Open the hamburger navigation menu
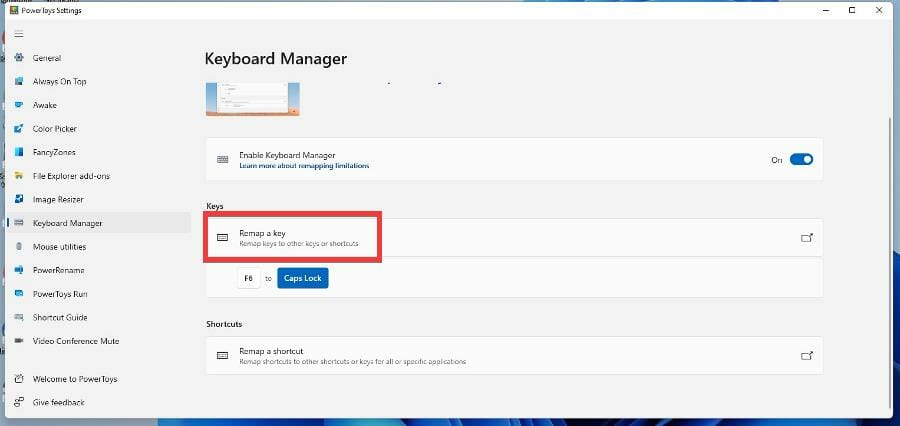The image size is (900, 426). pos(19,34)
